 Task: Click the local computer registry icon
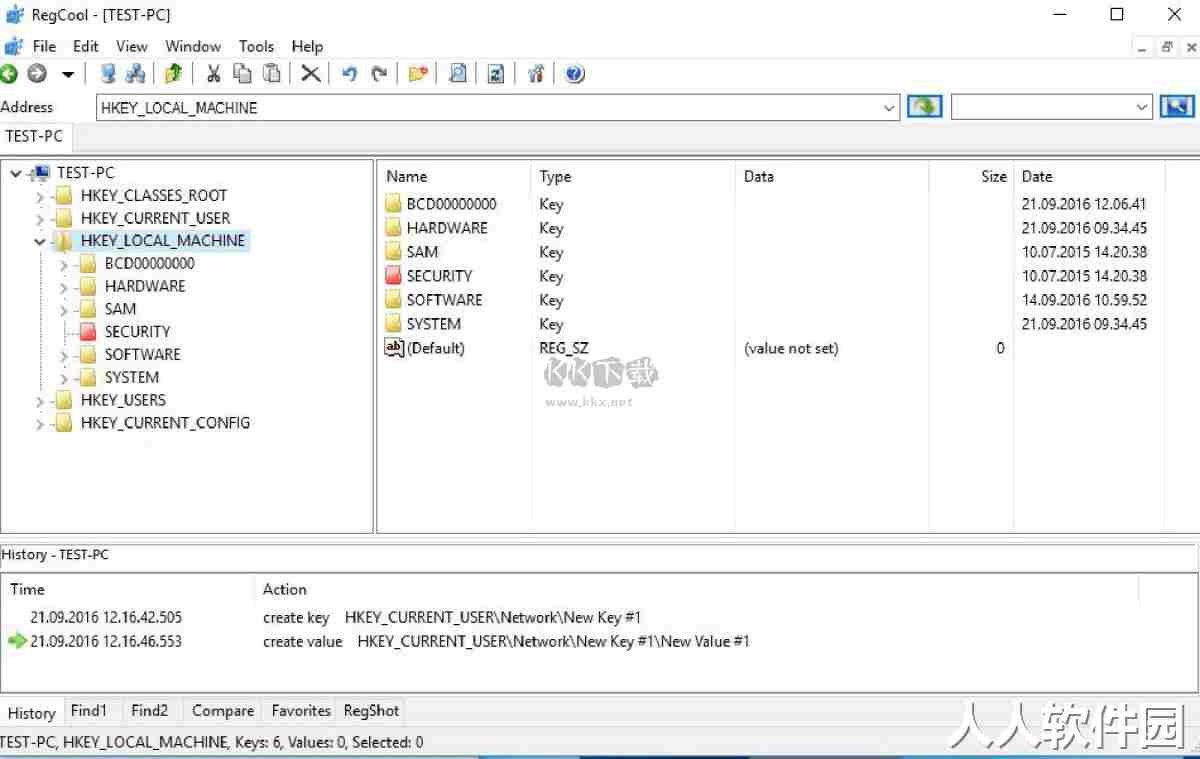[x=108, y=73]
